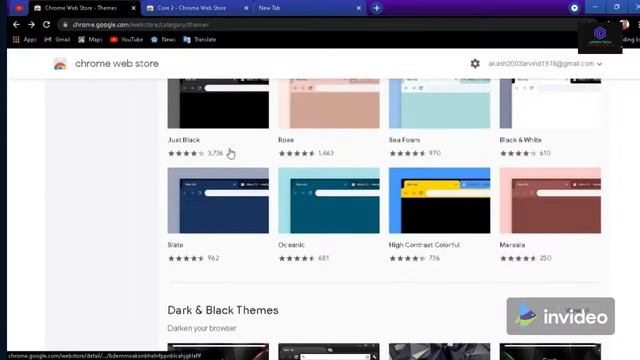Click Just Black star rating 3,736
640x360 pixels.
pos(195,153)
